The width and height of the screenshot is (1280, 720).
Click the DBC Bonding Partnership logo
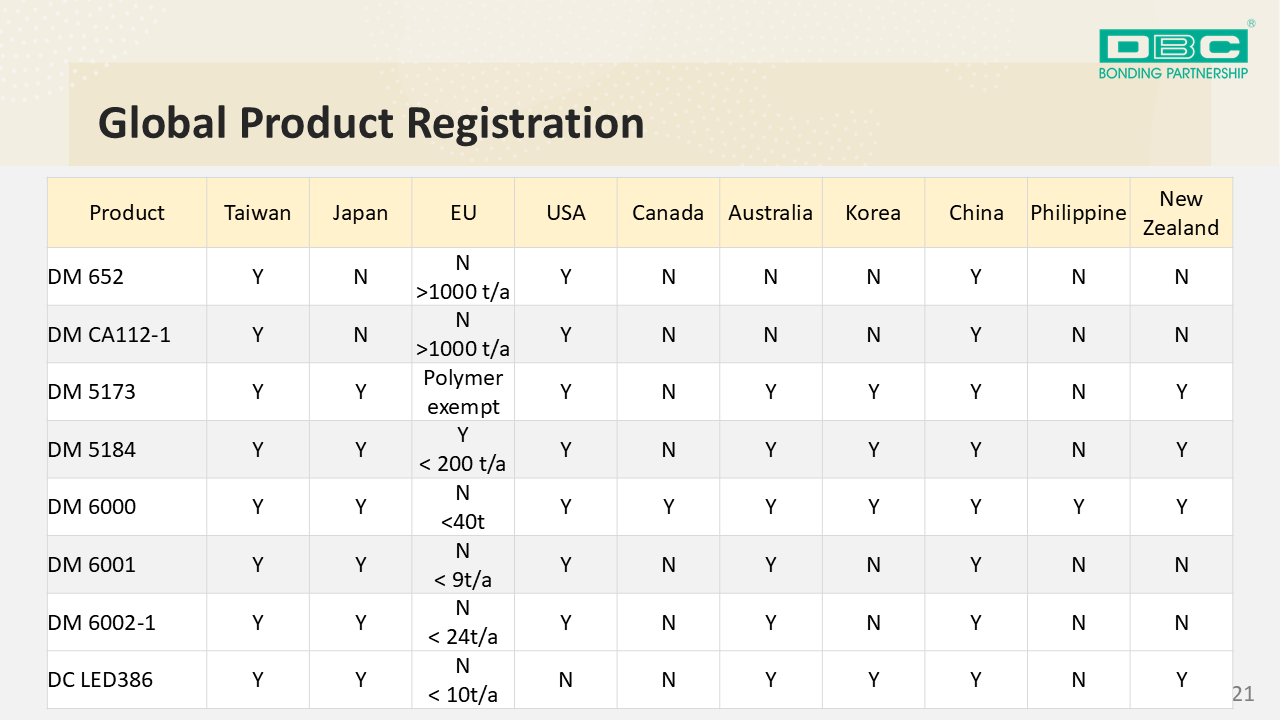1173,53
